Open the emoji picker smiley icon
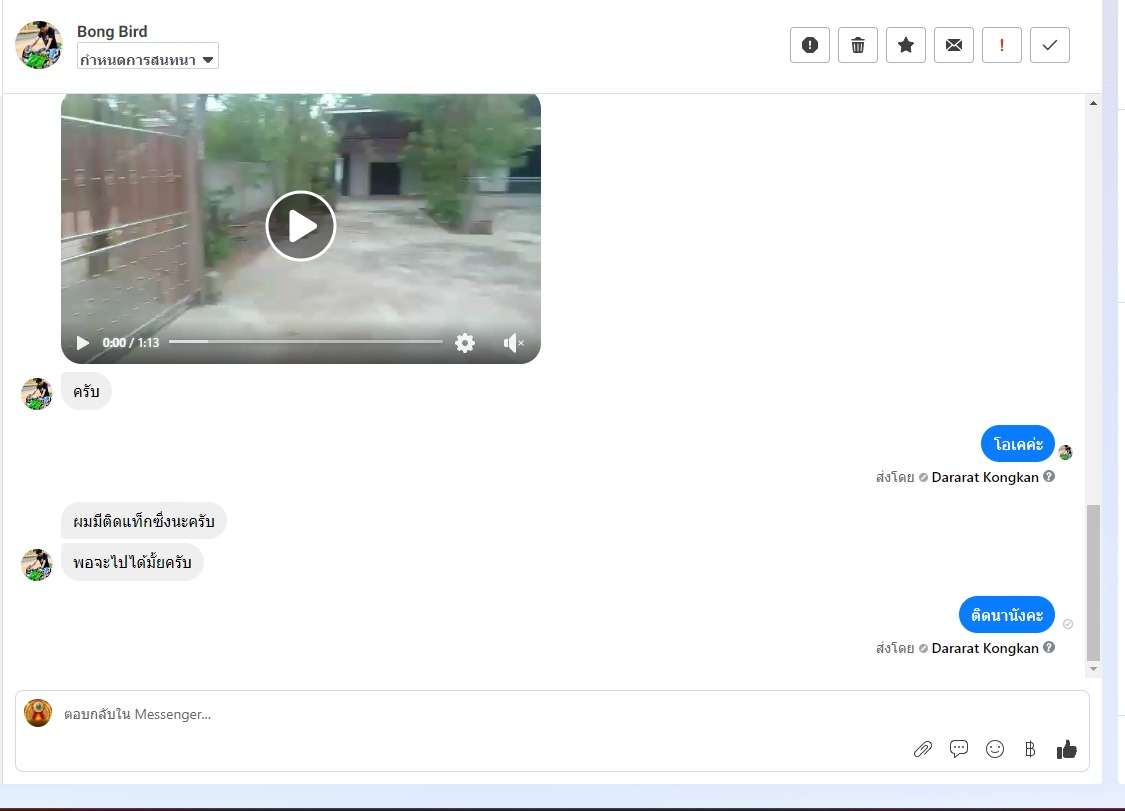Viewport: 1125px width, 811px height. [995, 749]
